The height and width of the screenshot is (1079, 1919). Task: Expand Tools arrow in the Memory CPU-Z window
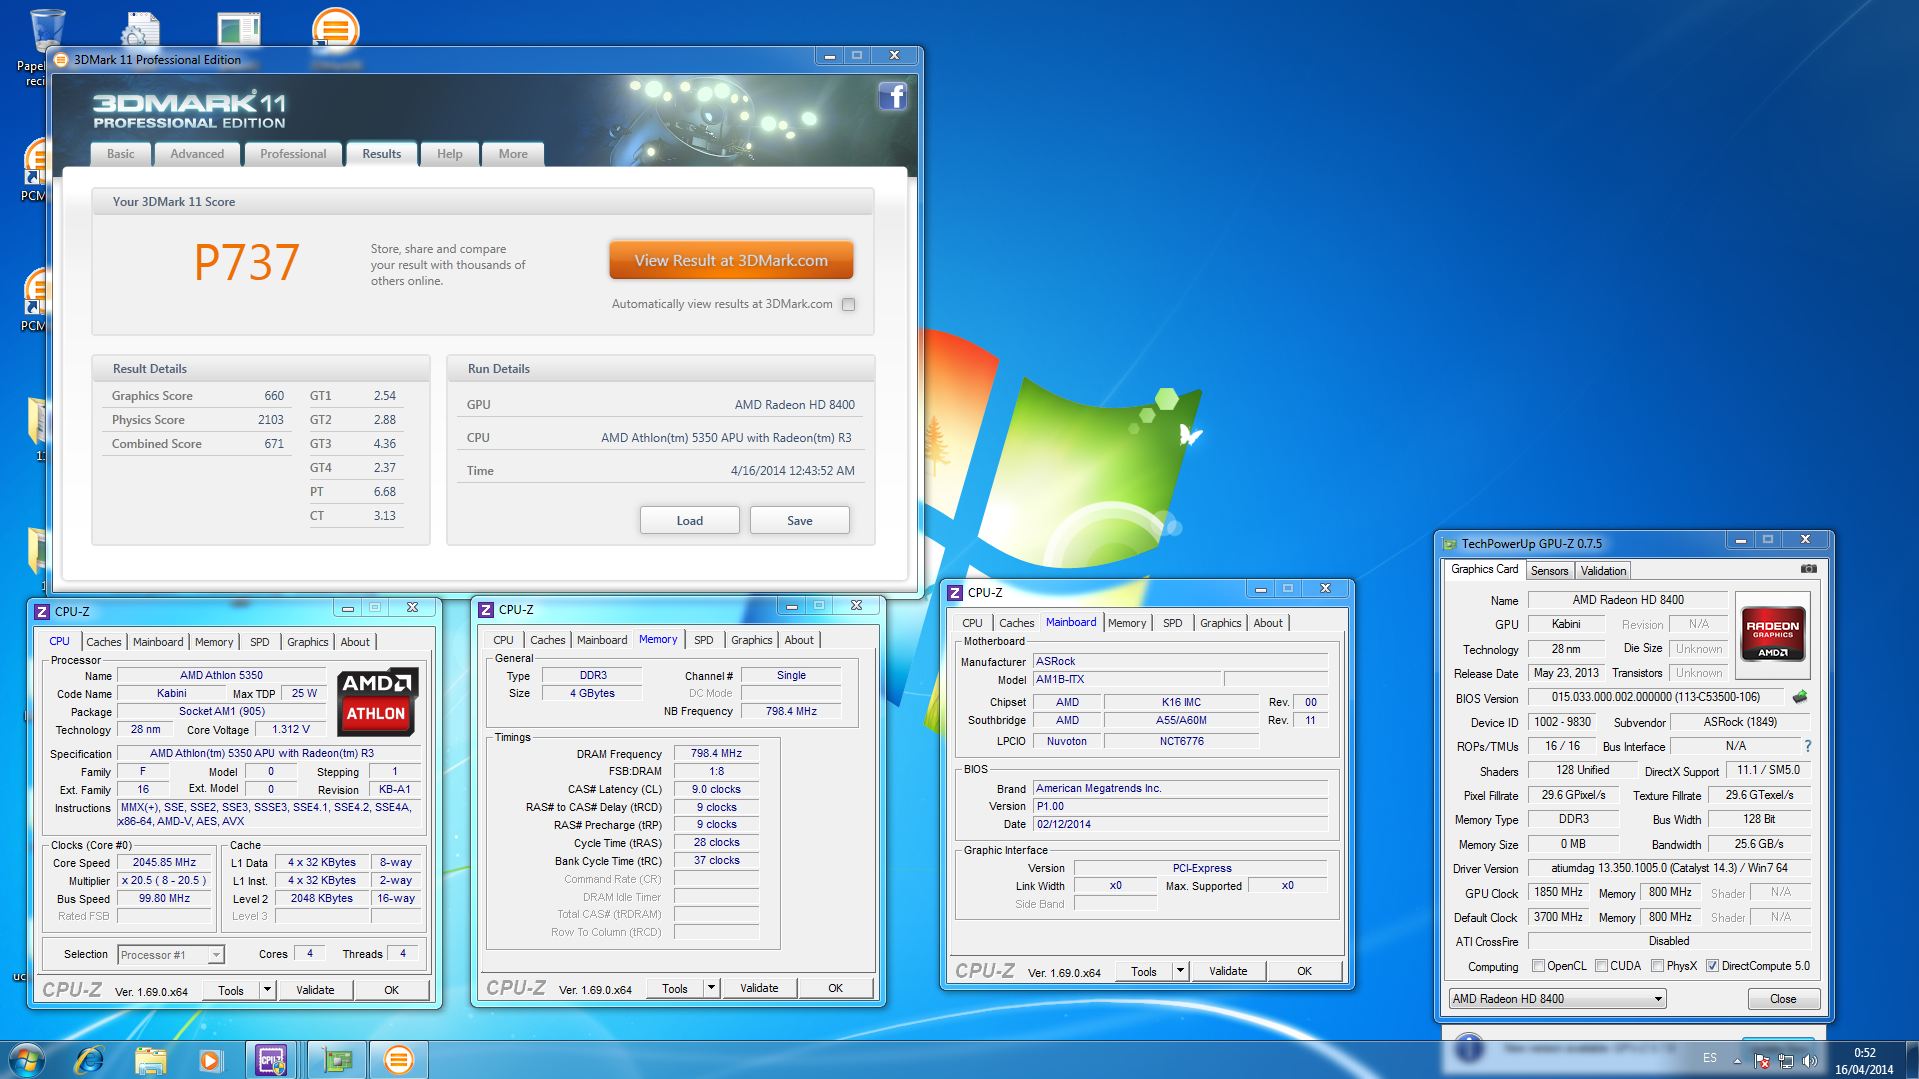(x=711, y=988)
